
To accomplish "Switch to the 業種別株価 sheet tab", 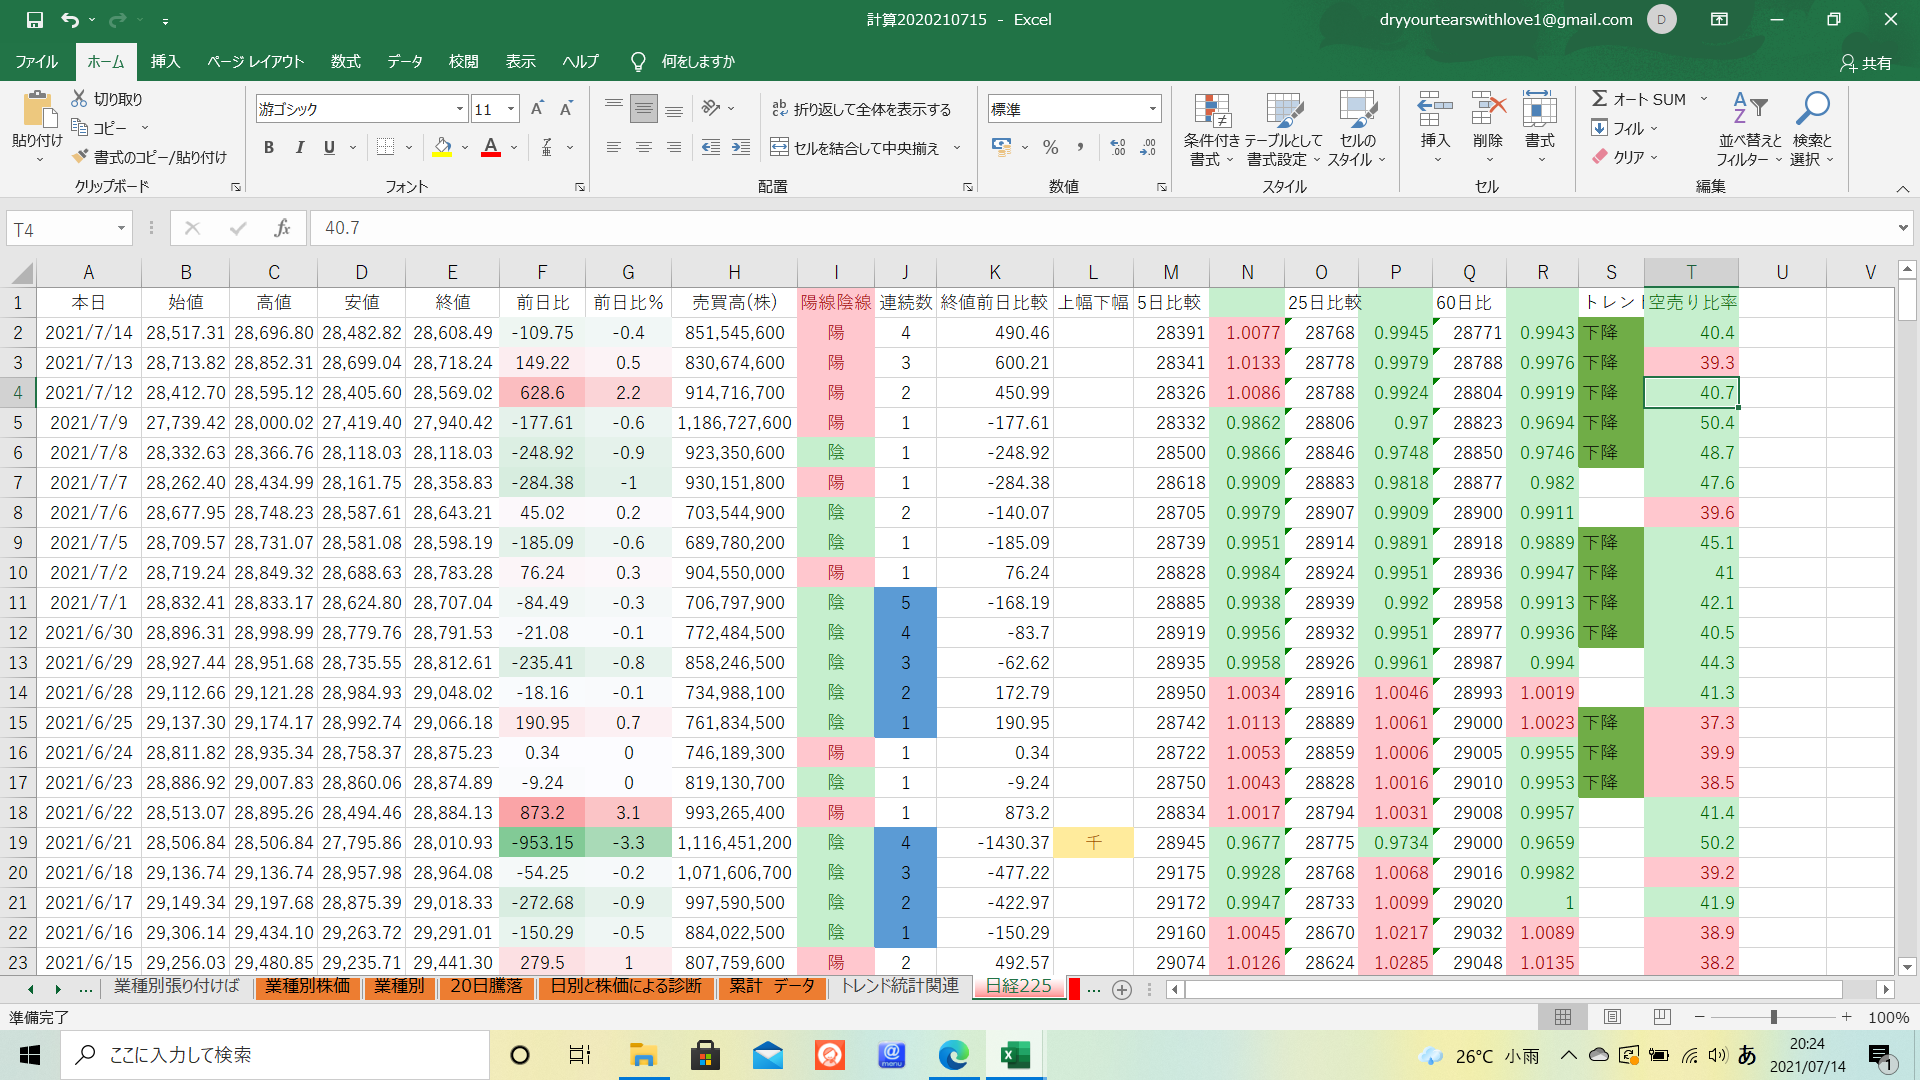I will click(307, 986).
